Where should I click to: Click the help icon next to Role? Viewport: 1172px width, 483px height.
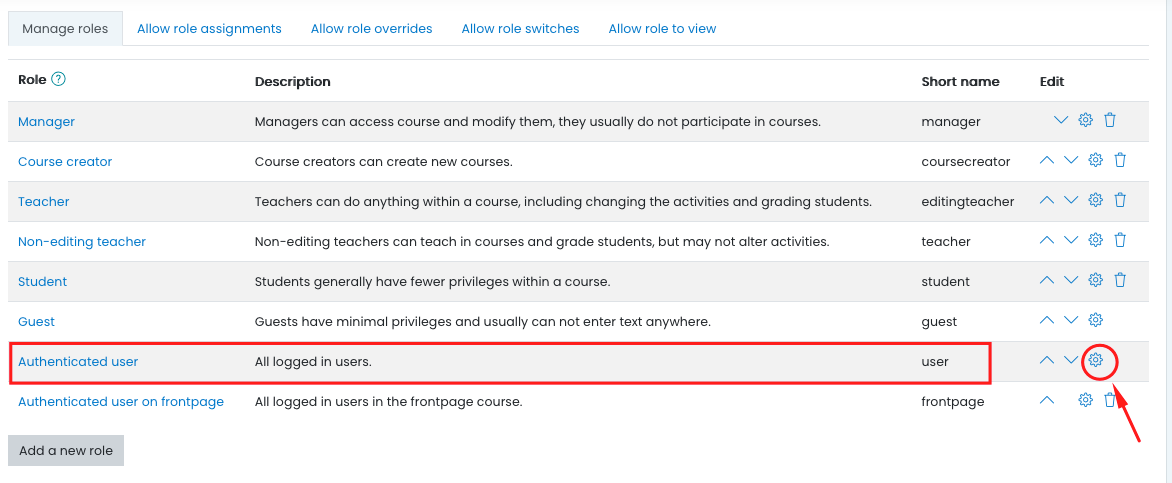coord(58,80)
